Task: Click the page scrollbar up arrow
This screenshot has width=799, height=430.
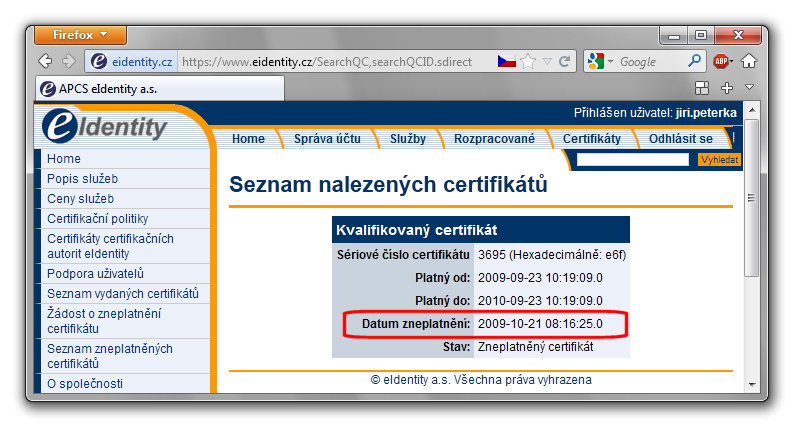Action: [x=752, y=110]
